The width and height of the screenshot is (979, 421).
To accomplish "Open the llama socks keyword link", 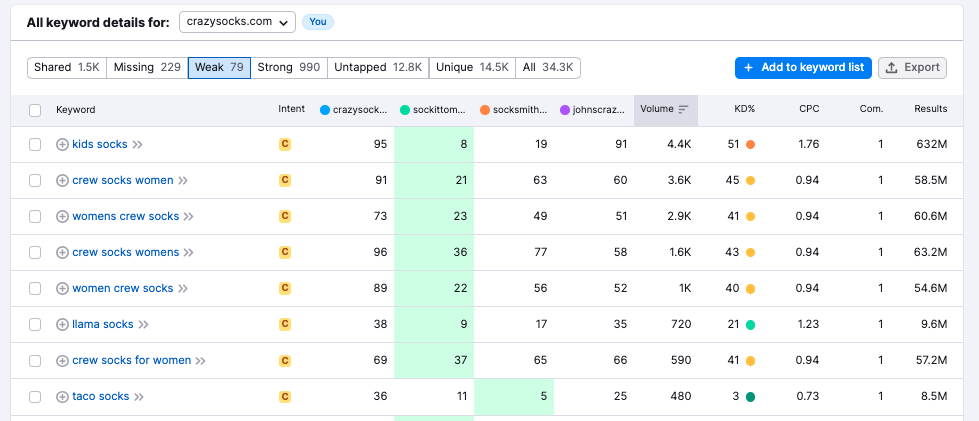I will (103, 324).
